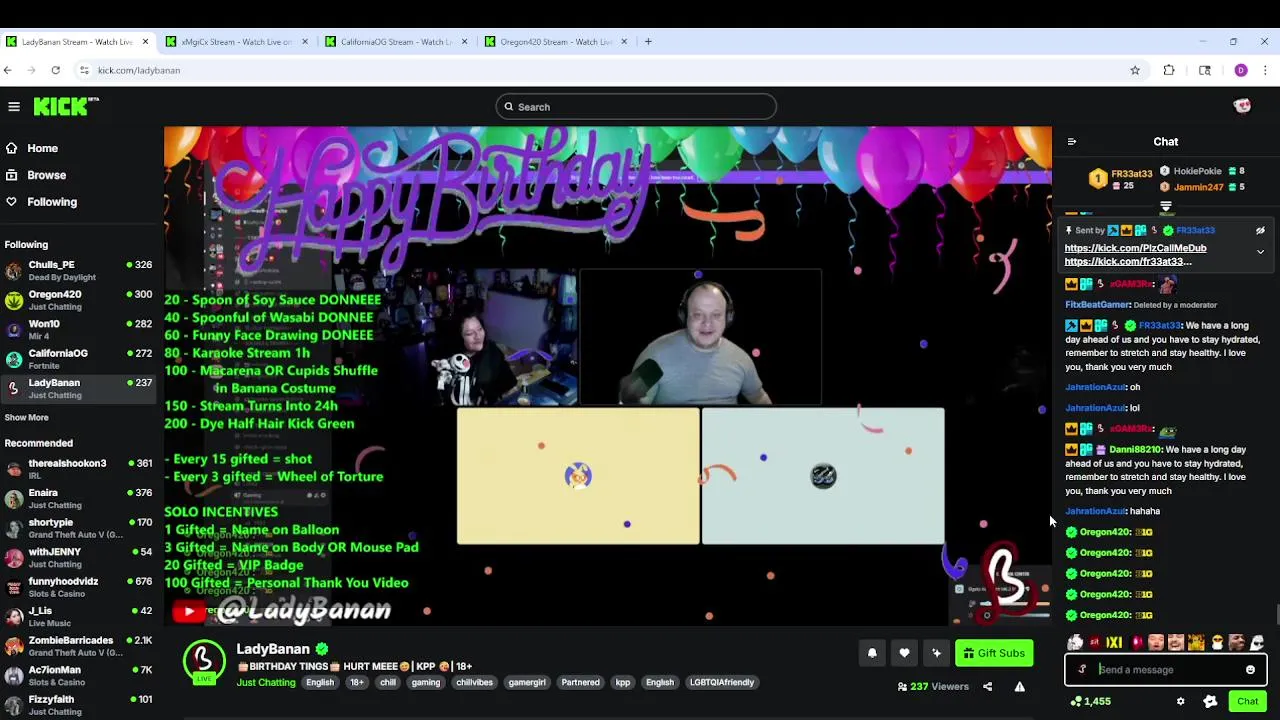
Task: Click the sparkle subscribe icon button
Action: [x=936, y=653]
